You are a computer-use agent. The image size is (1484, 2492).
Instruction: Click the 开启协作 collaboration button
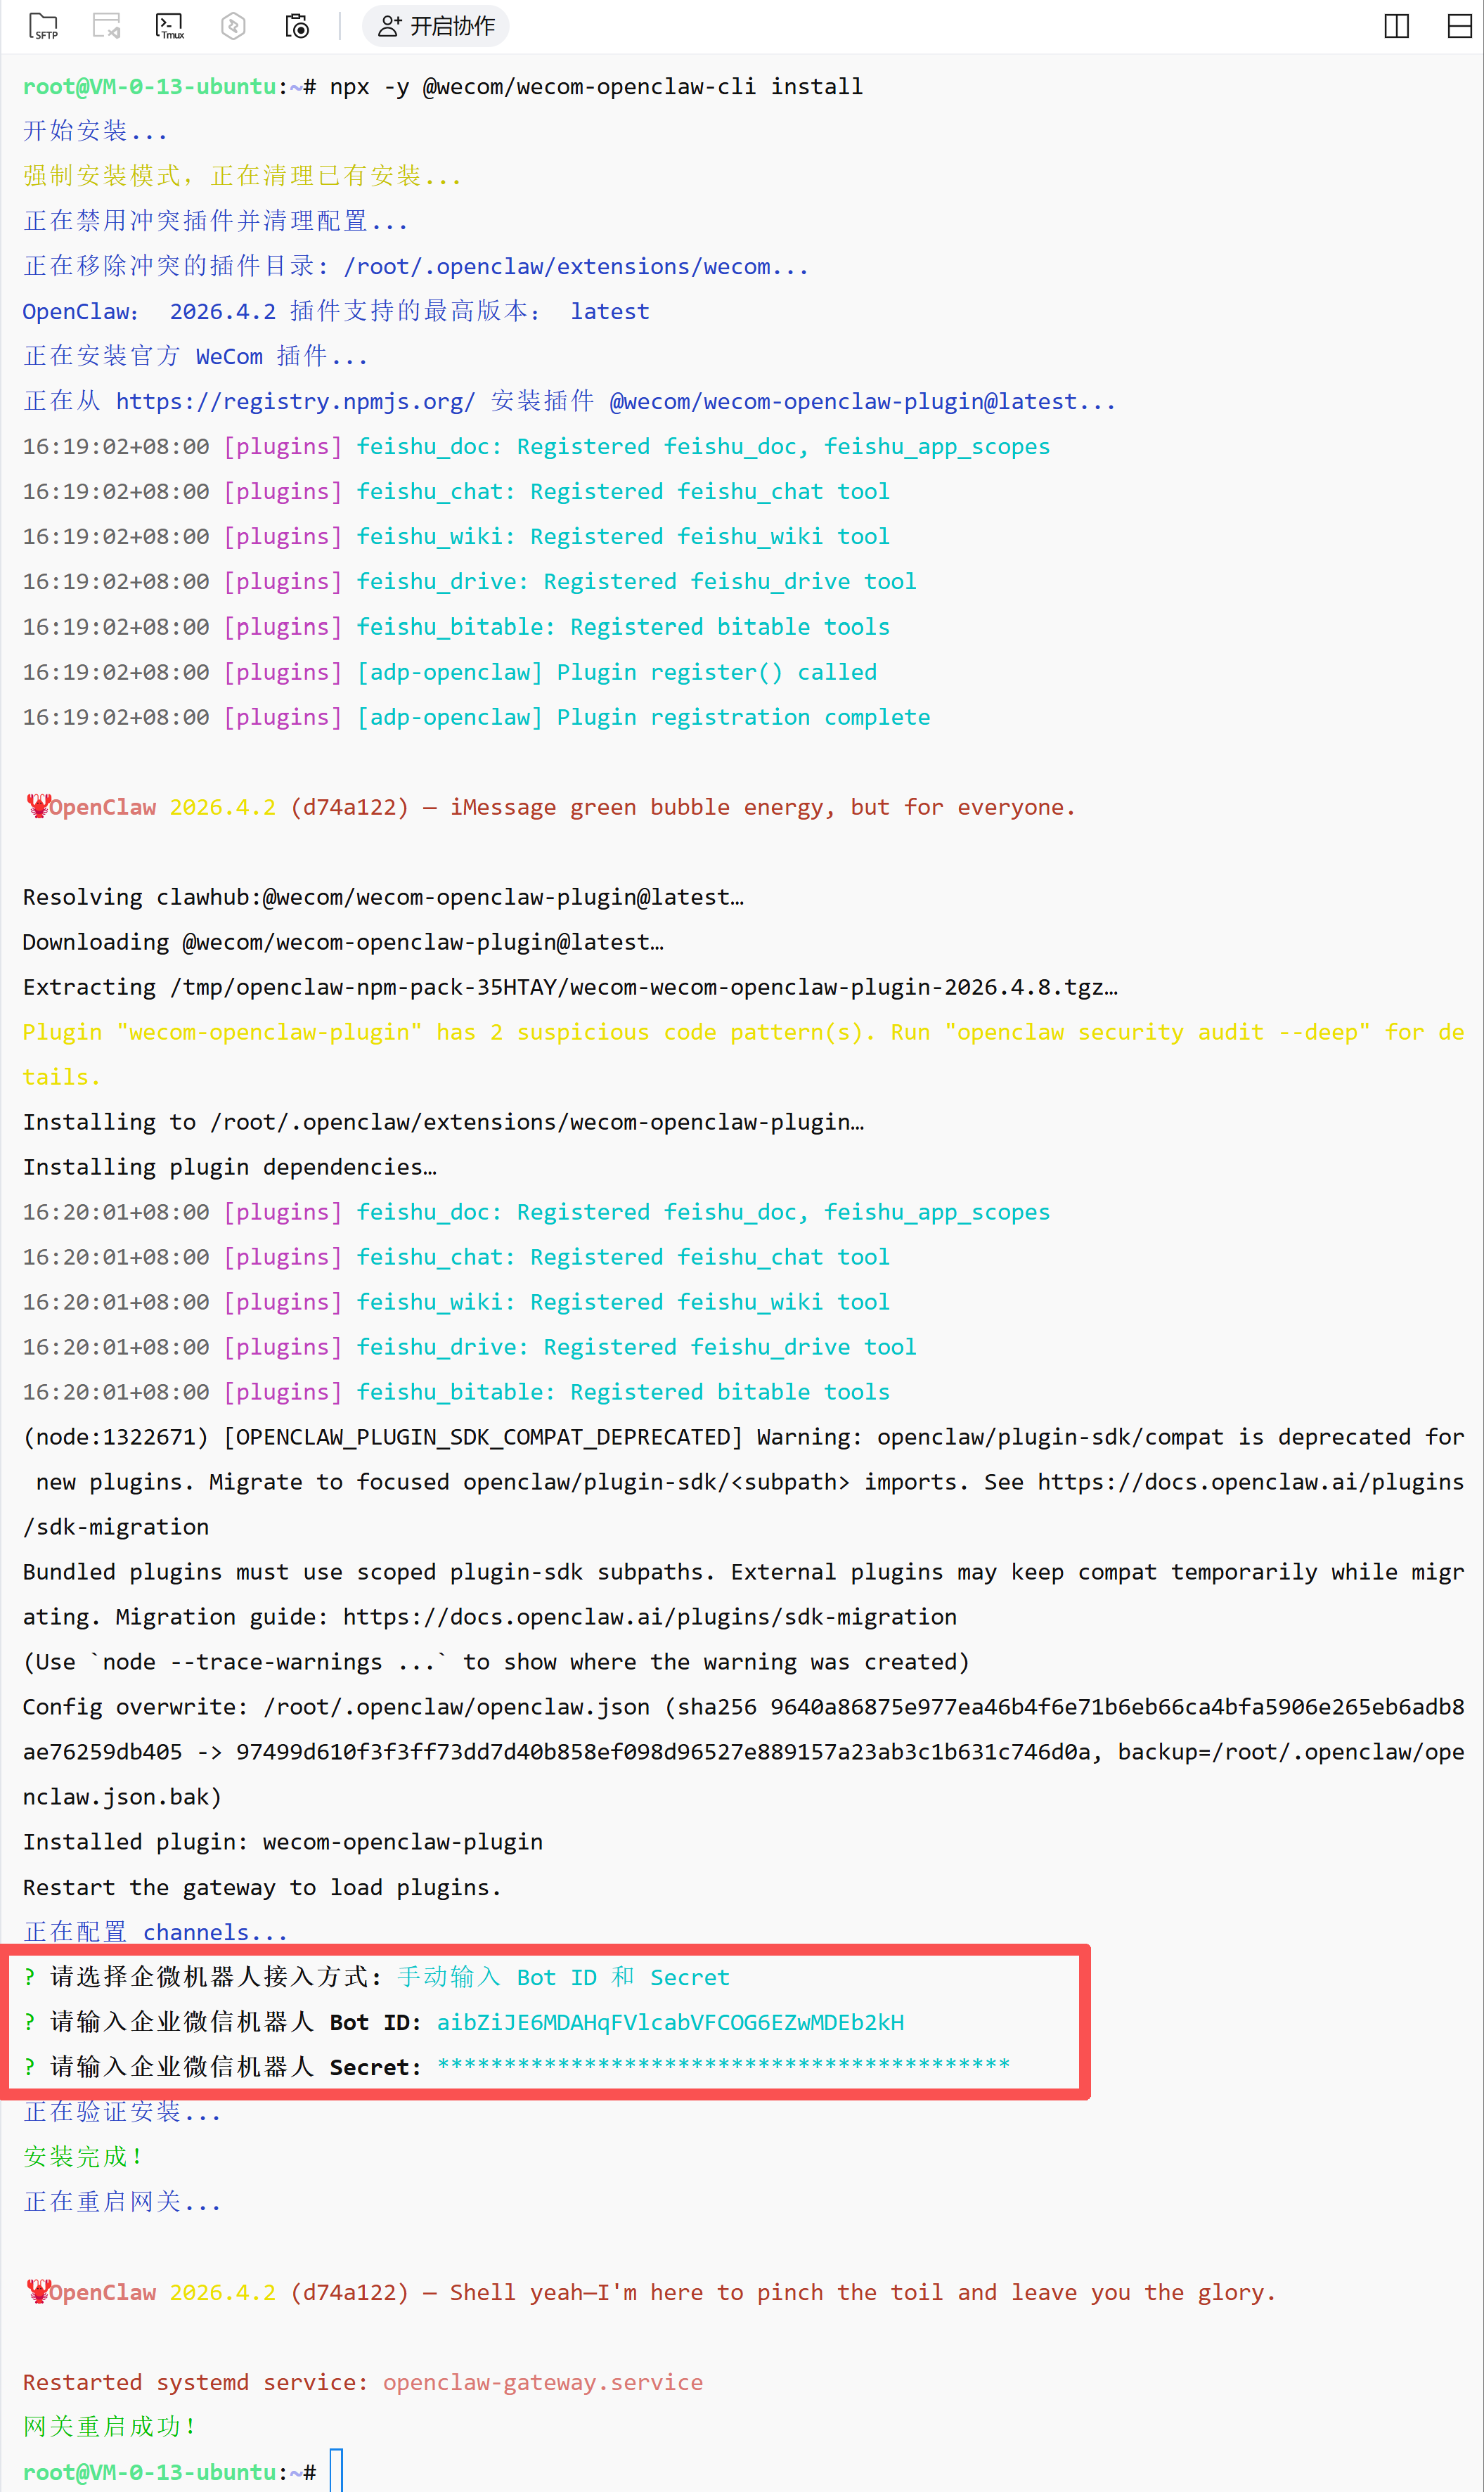pos(436,26)
